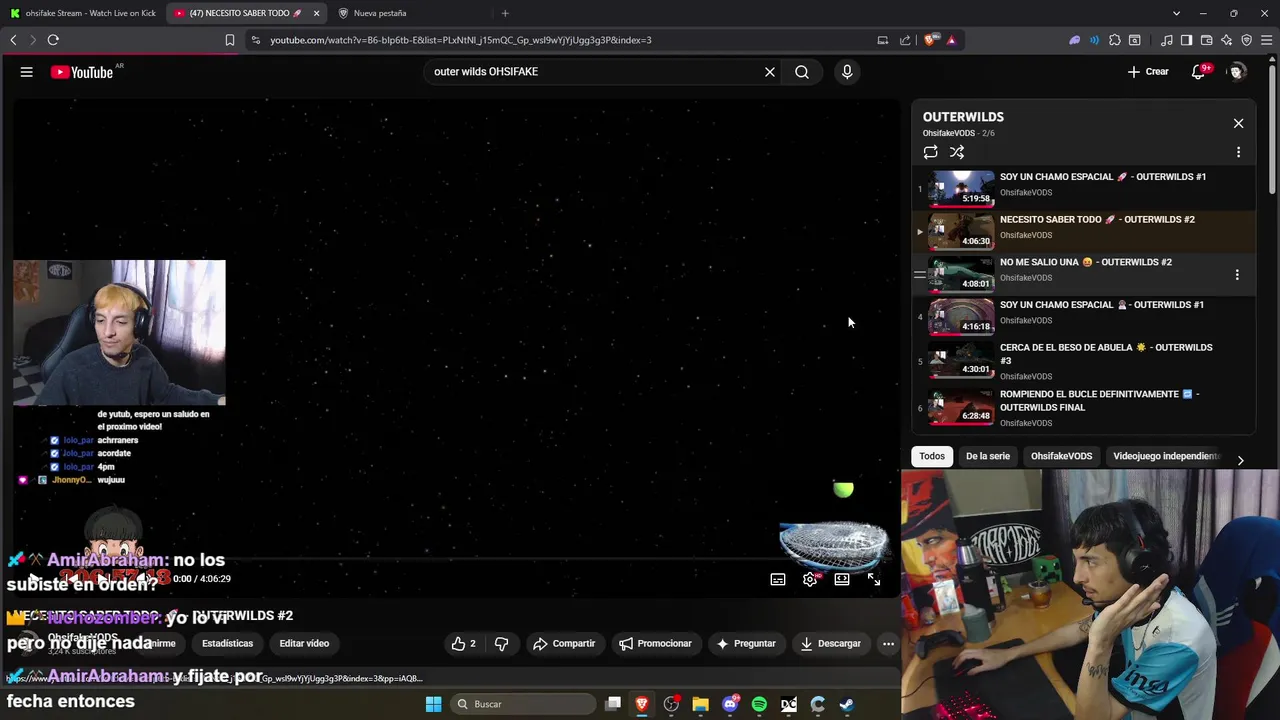Open the playlist header three-dot menu
The height and width of the screenshot is (720, 1280).
(1238, 152)
